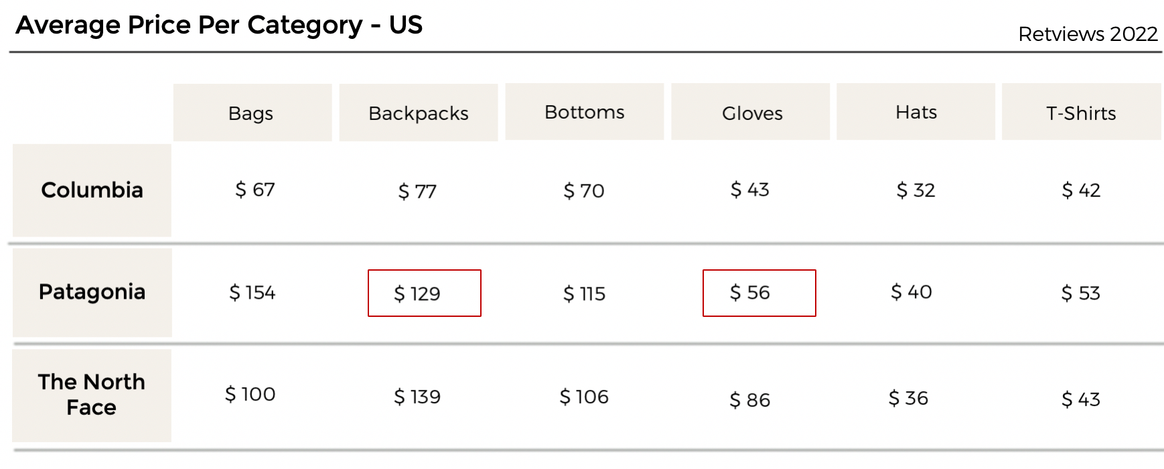Select the Patagonia row label
This screenshot has width=1164, height=469.
coord(92,292)
